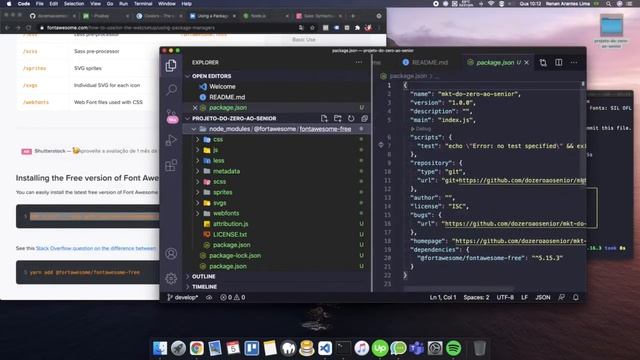Open the desktop project folder icon

[611, 25]
